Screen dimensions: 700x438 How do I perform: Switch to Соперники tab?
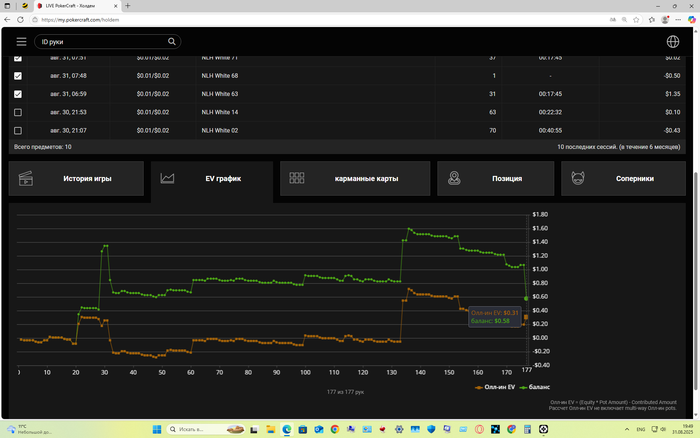click(x=623, y=179)
